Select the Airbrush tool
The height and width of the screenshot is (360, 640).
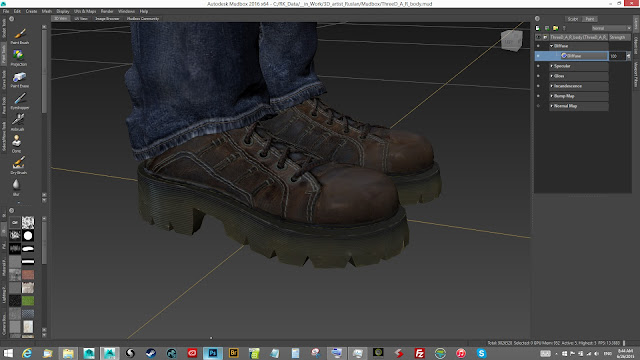tap(18, 123)
